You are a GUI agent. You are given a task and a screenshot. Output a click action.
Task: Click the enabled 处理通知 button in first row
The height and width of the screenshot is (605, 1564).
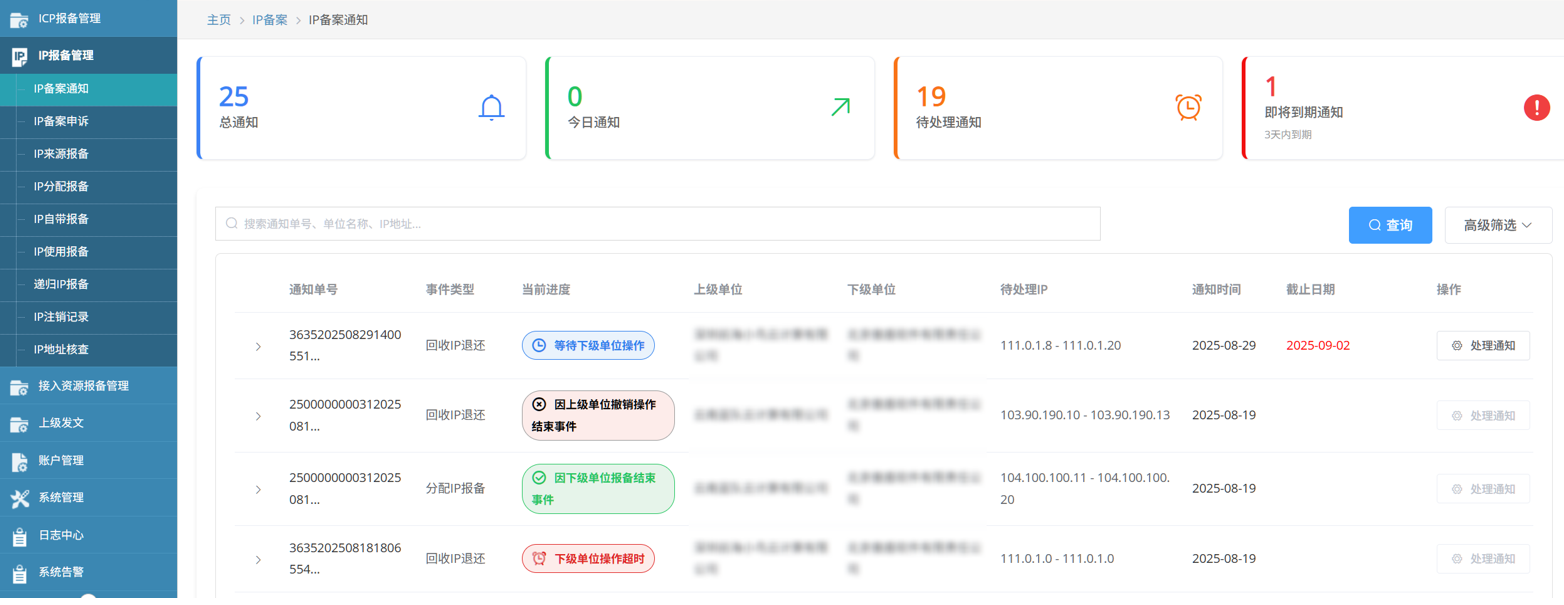[1482, 346]
